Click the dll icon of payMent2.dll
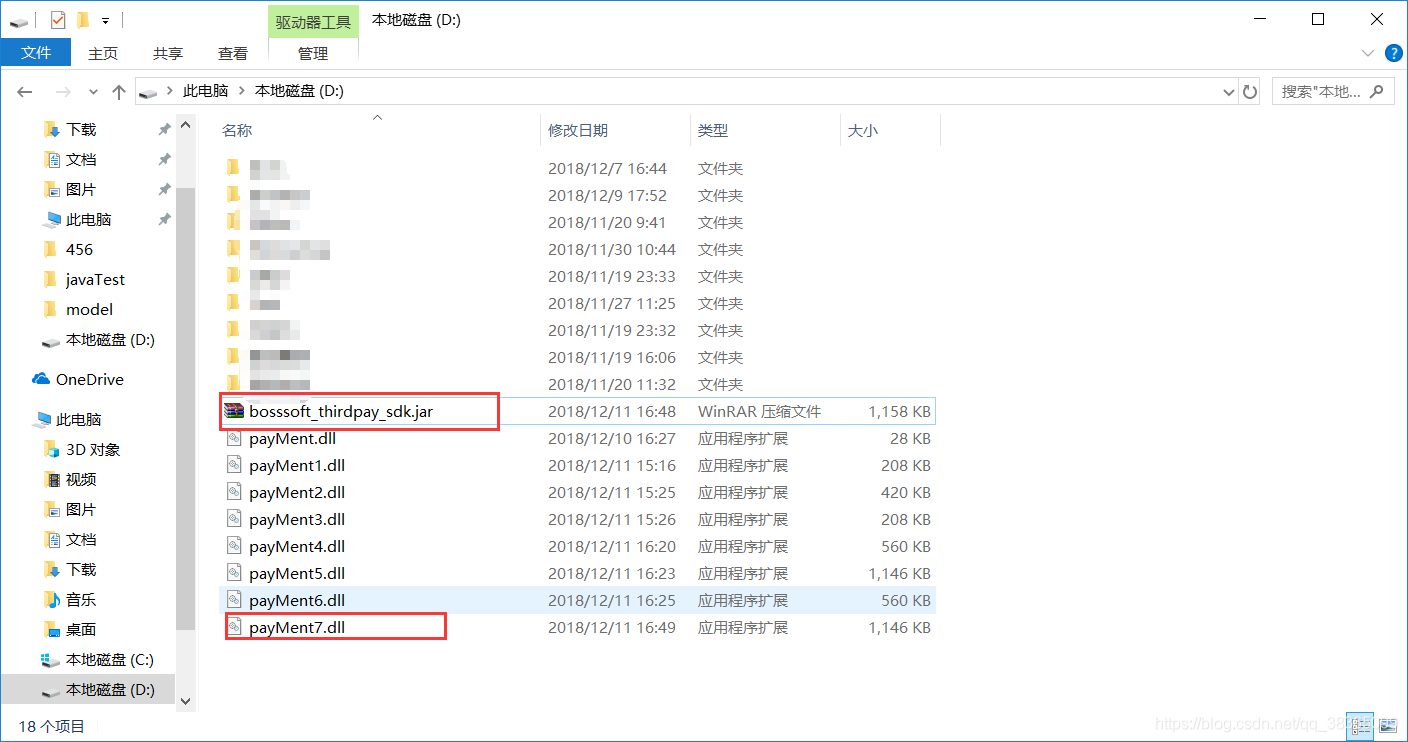This screenshot has width=1408, height=742. point(234,492)
